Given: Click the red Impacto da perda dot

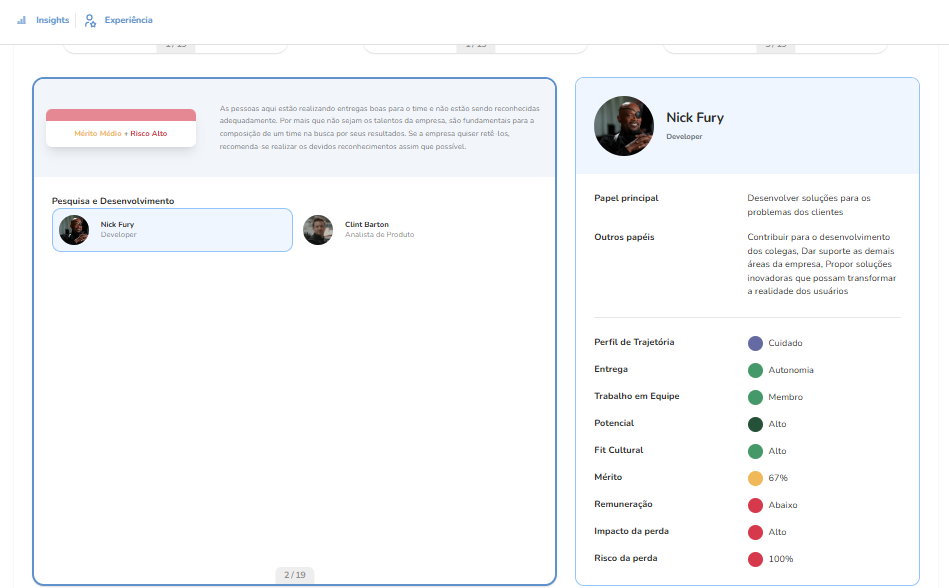Looking at the screenshot, I should 755,532.
